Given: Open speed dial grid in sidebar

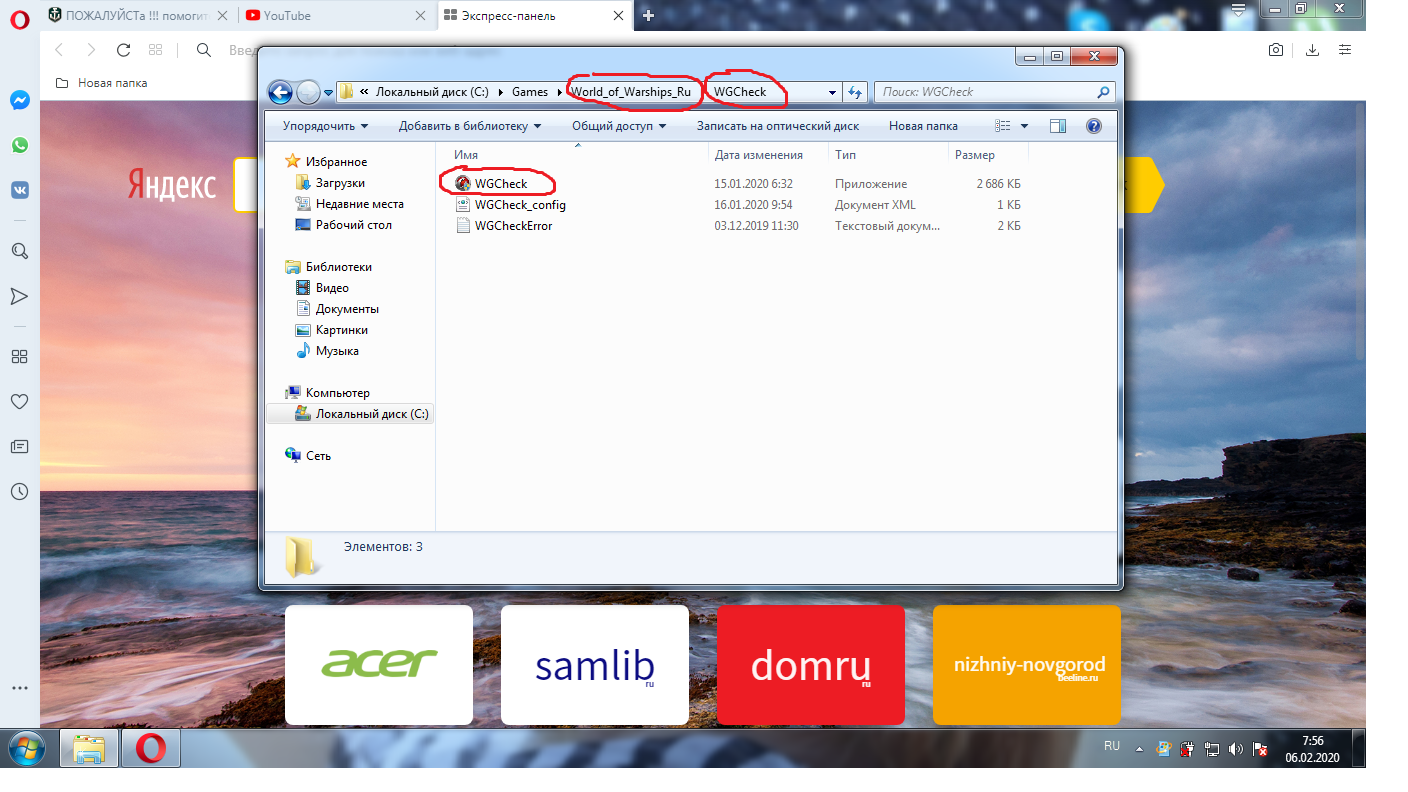Looking at the screenshot, I should [x=19, y=356].
